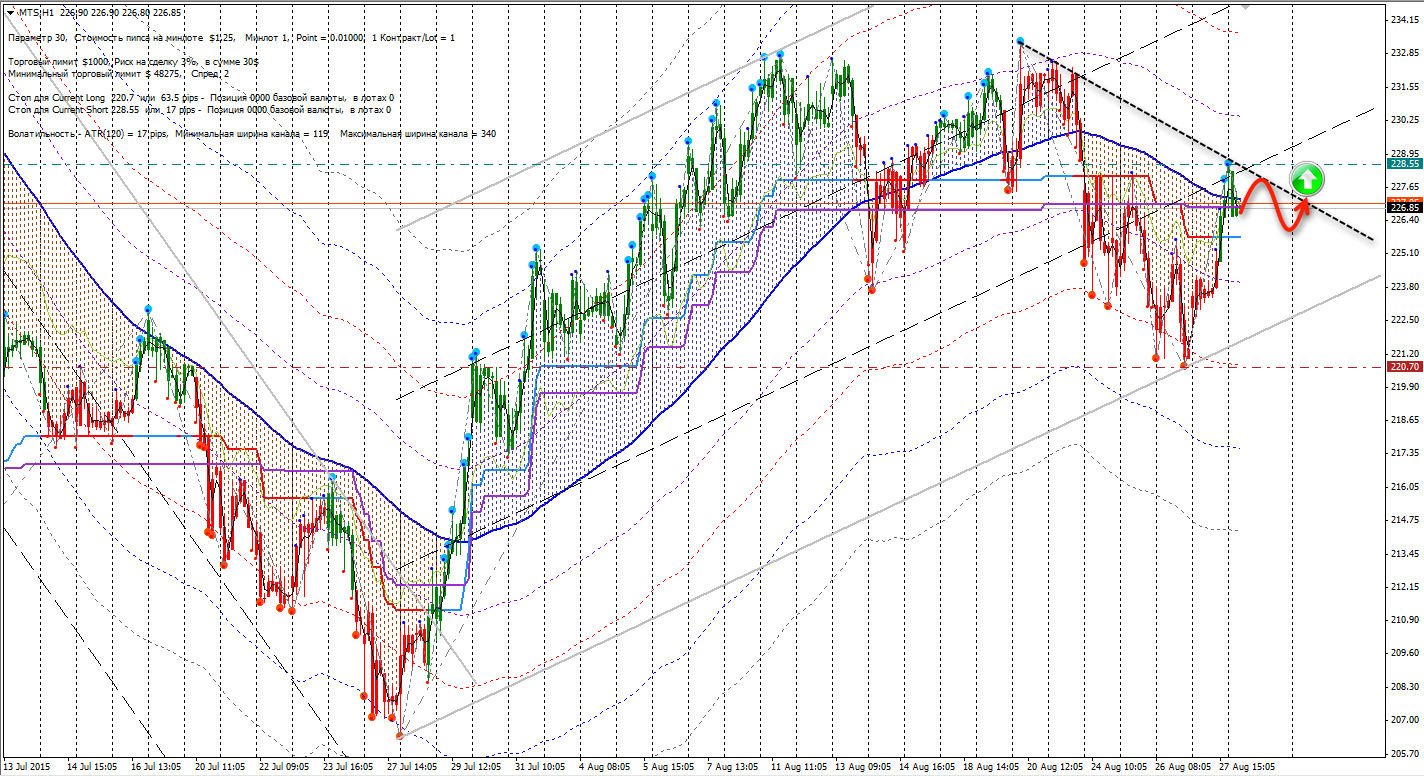
Task: Click the '20 Aug 12:05' time axis label
Action: 1054,766
